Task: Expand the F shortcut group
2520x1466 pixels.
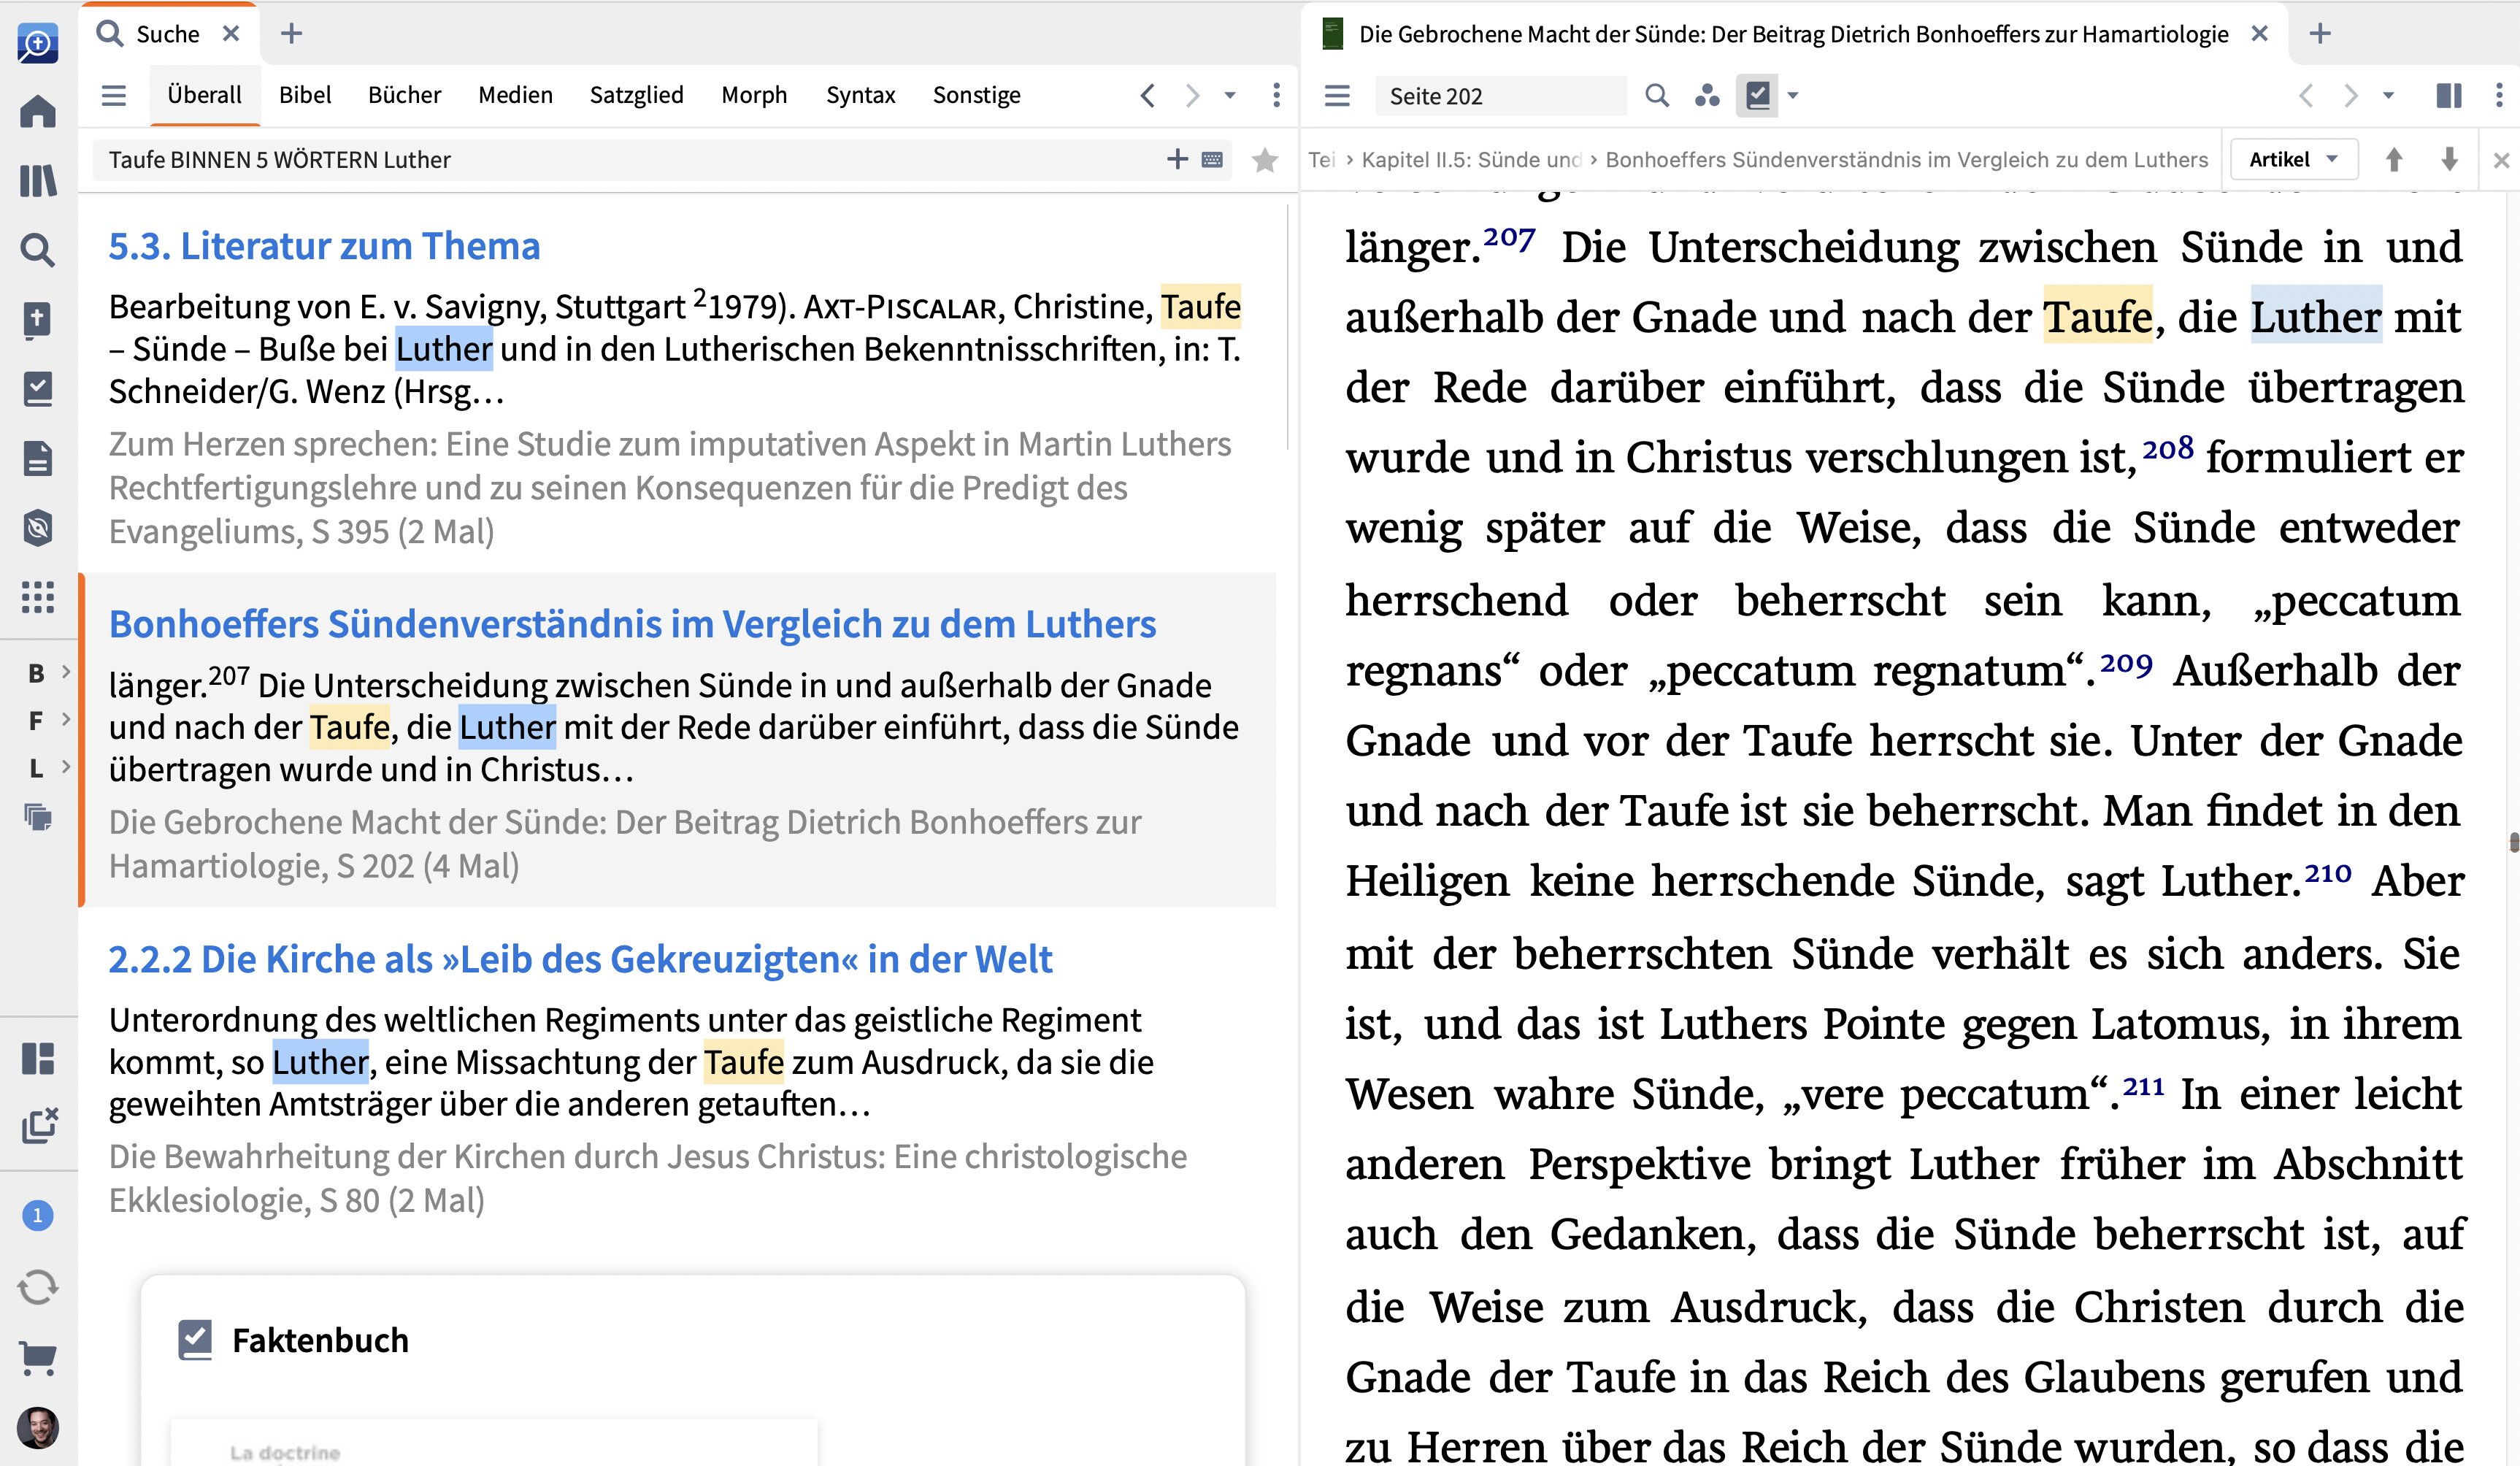Action: [x=66, y=719]
